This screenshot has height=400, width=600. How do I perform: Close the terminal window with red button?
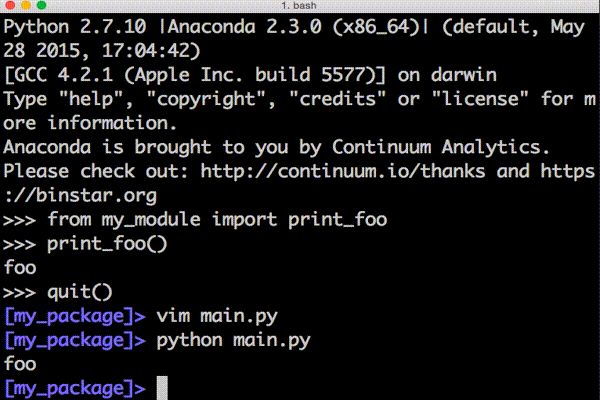(x=10, y=5)
